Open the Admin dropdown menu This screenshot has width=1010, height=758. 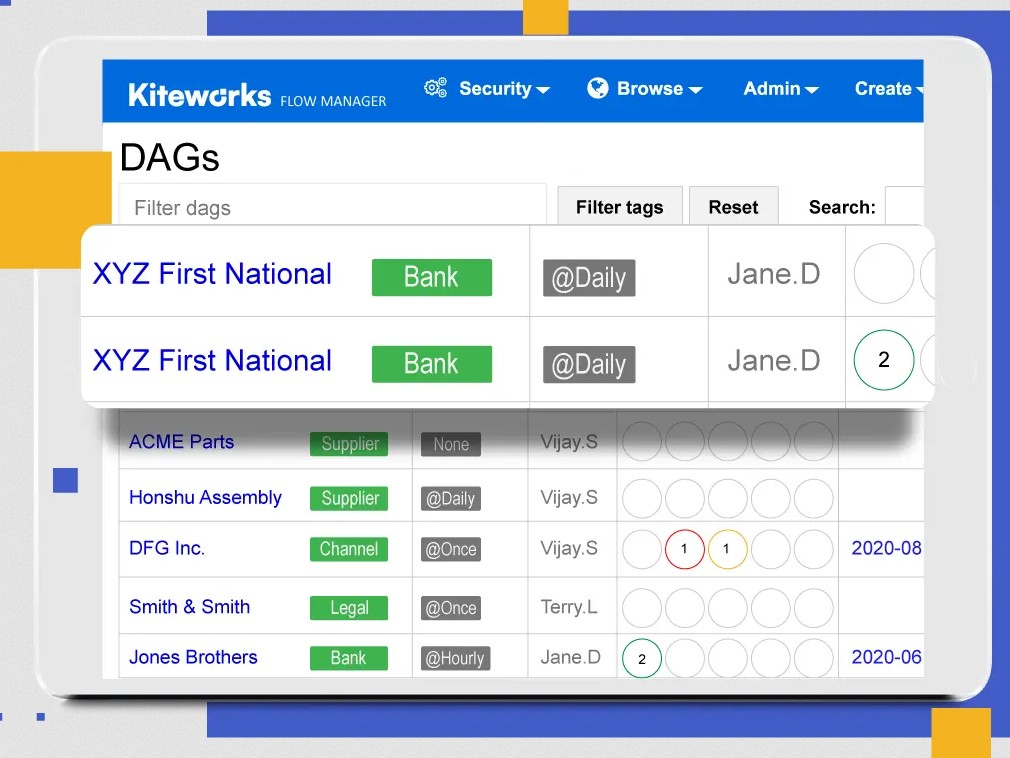[x=781, y=88]
